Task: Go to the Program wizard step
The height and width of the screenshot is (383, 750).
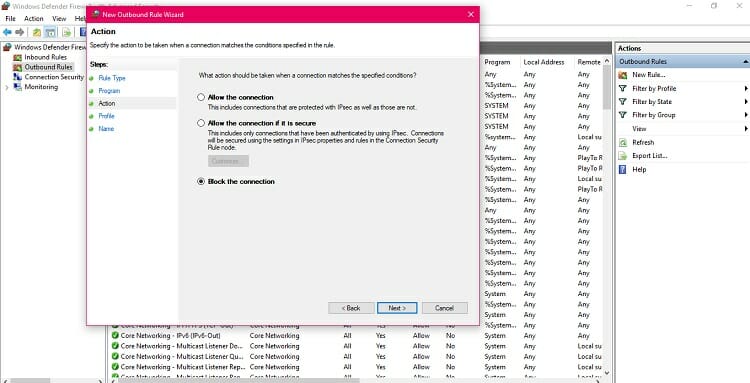Action: point(109,91)
